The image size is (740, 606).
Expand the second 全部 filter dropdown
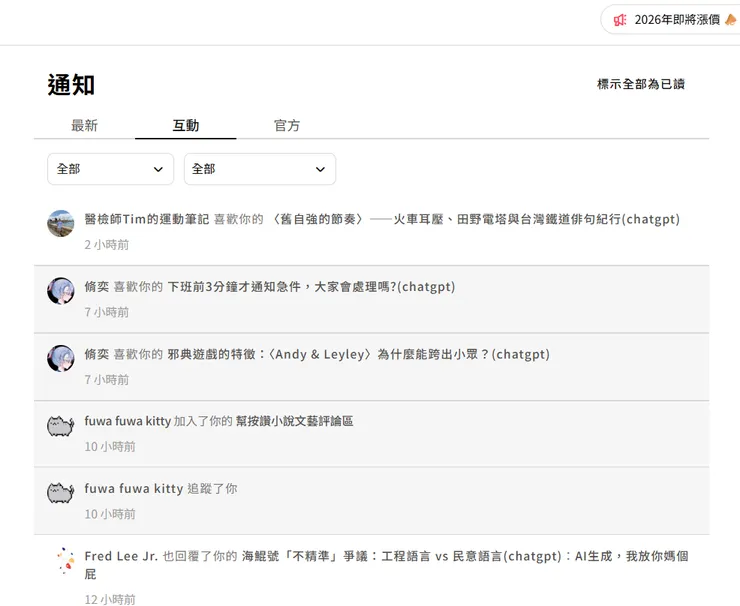coord(260,169)
